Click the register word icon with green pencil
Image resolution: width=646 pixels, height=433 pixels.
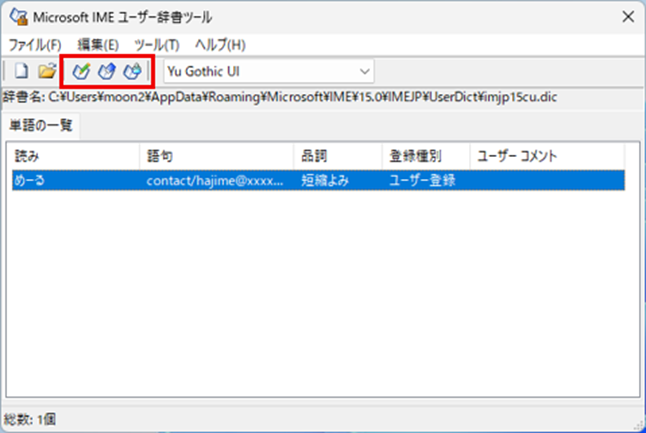81,71
